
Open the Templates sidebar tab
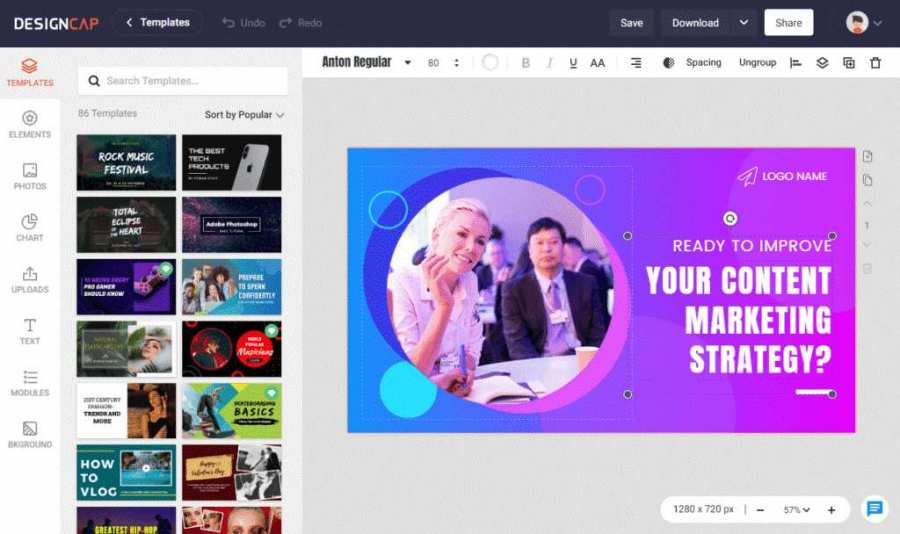pos(30,73)
